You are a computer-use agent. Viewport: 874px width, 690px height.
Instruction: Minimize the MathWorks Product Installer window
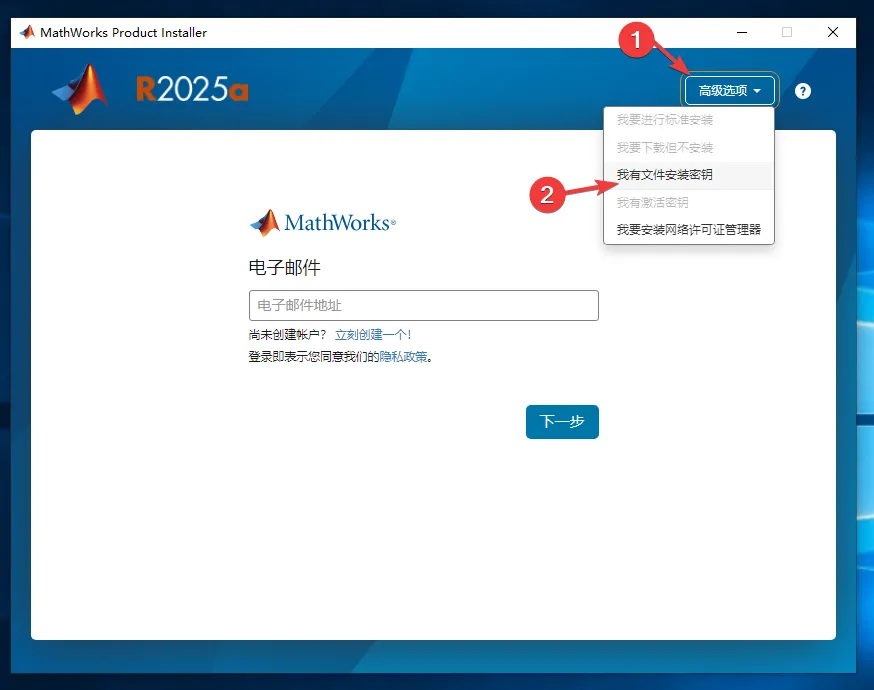pyautogui.click(x=741, y=32)
